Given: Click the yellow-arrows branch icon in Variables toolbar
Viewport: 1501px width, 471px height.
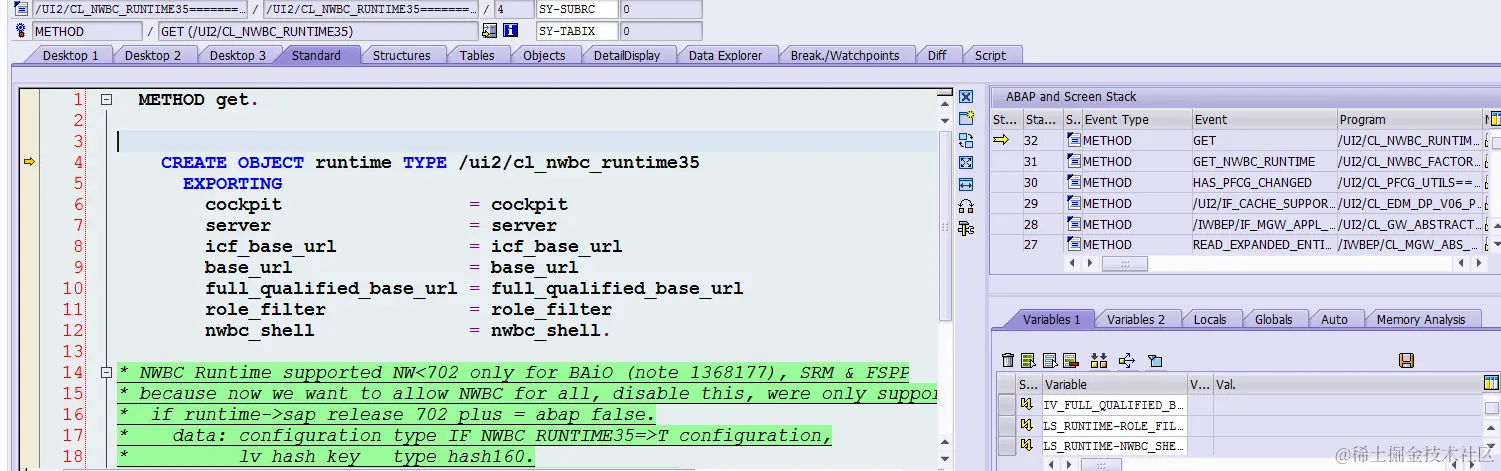Looking at the screenshot, I should (x=1127, y=360).
